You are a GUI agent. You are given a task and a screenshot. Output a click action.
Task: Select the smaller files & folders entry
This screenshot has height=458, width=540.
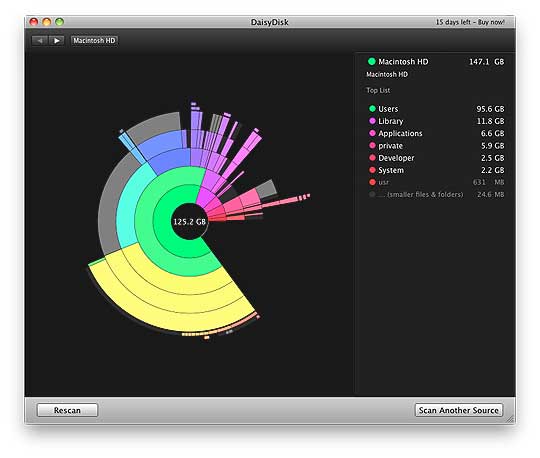coord(436,195)
